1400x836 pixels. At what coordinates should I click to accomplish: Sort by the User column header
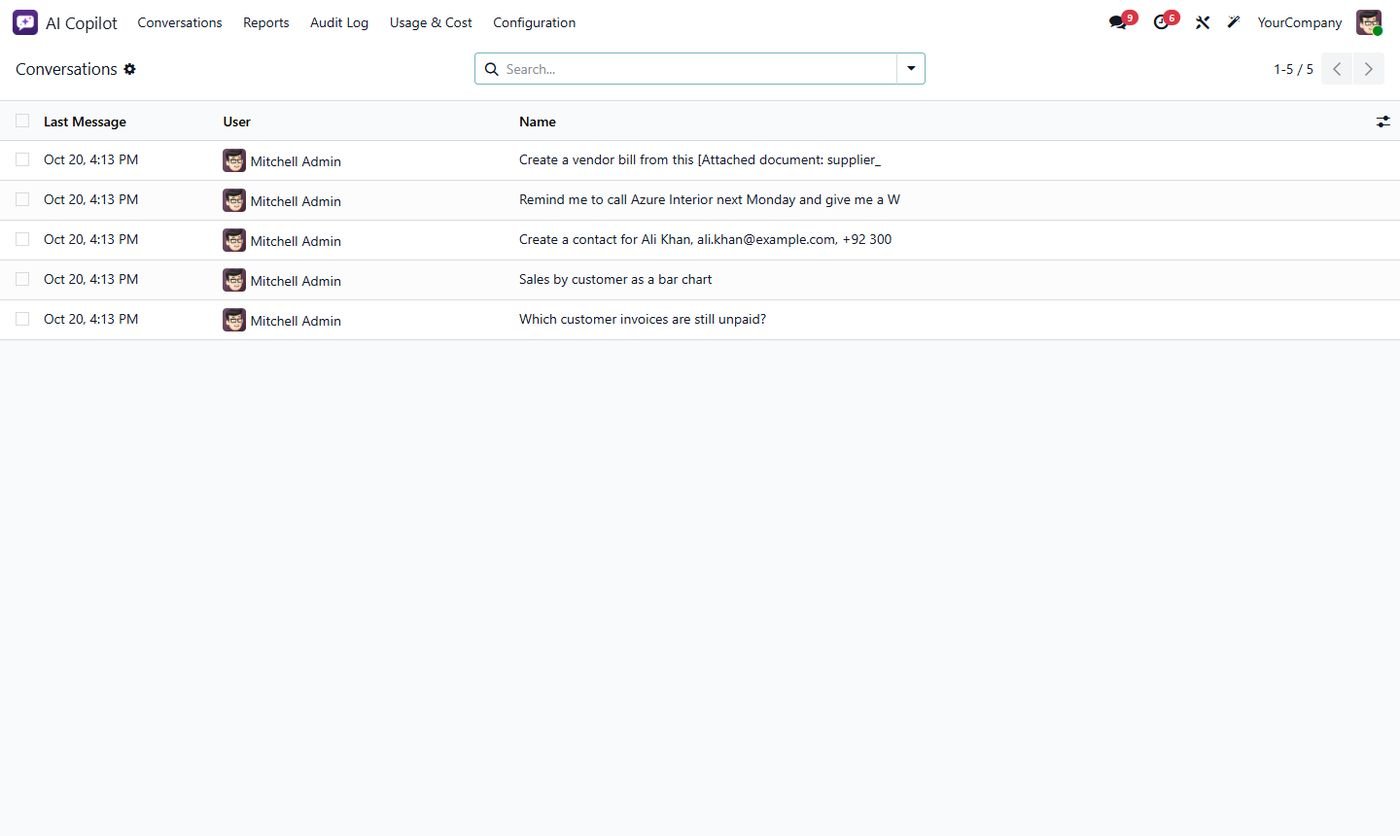pyautogui.click(x=237, y=121)
